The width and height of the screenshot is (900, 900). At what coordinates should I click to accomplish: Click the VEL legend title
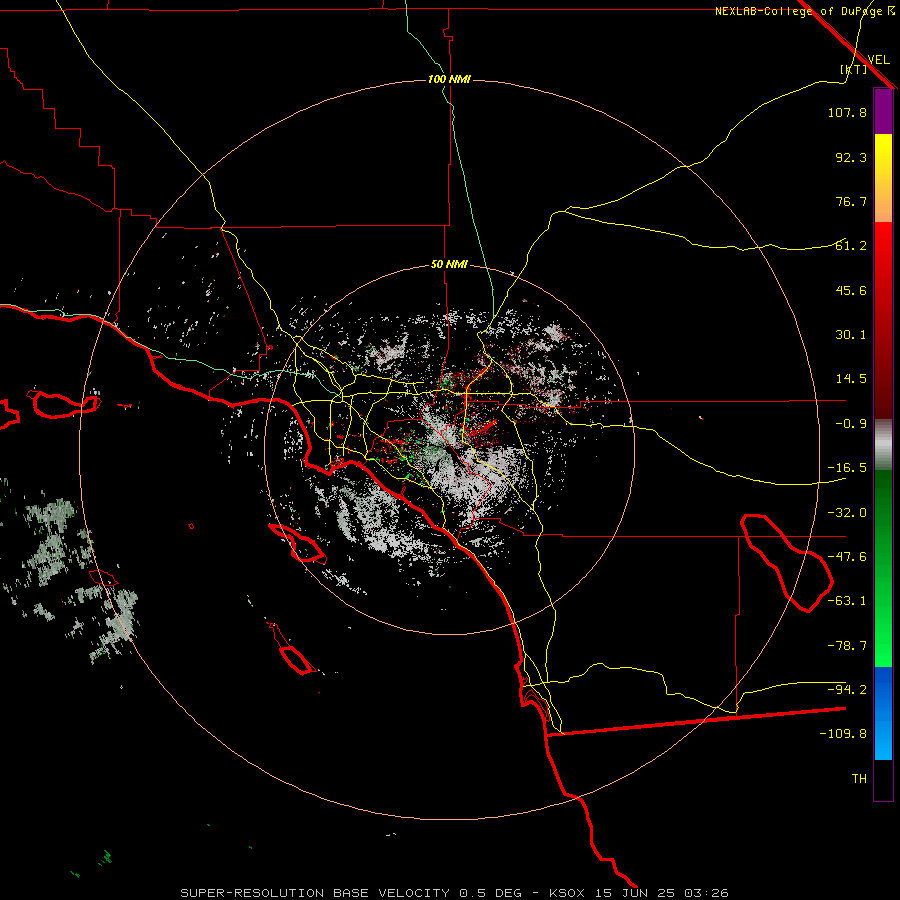(x=879, y=60)
